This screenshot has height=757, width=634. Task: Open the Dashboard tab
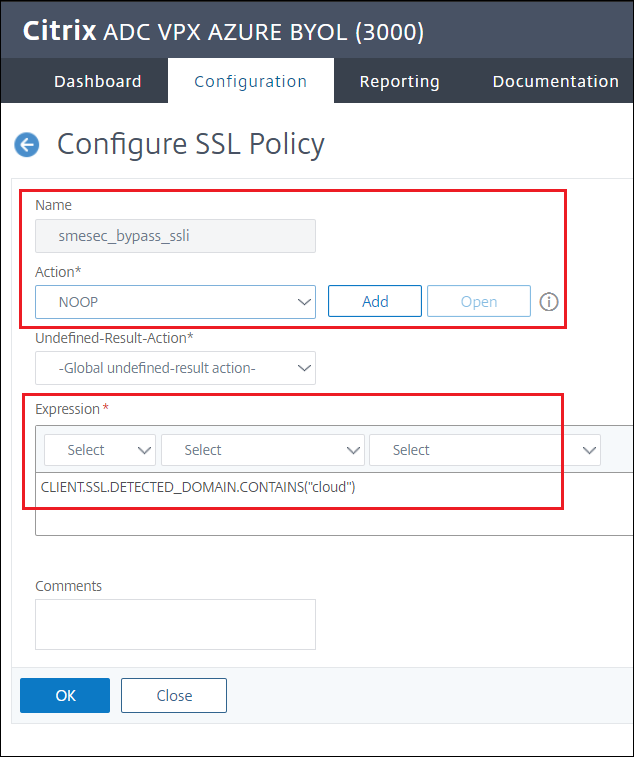click(97, 82)
